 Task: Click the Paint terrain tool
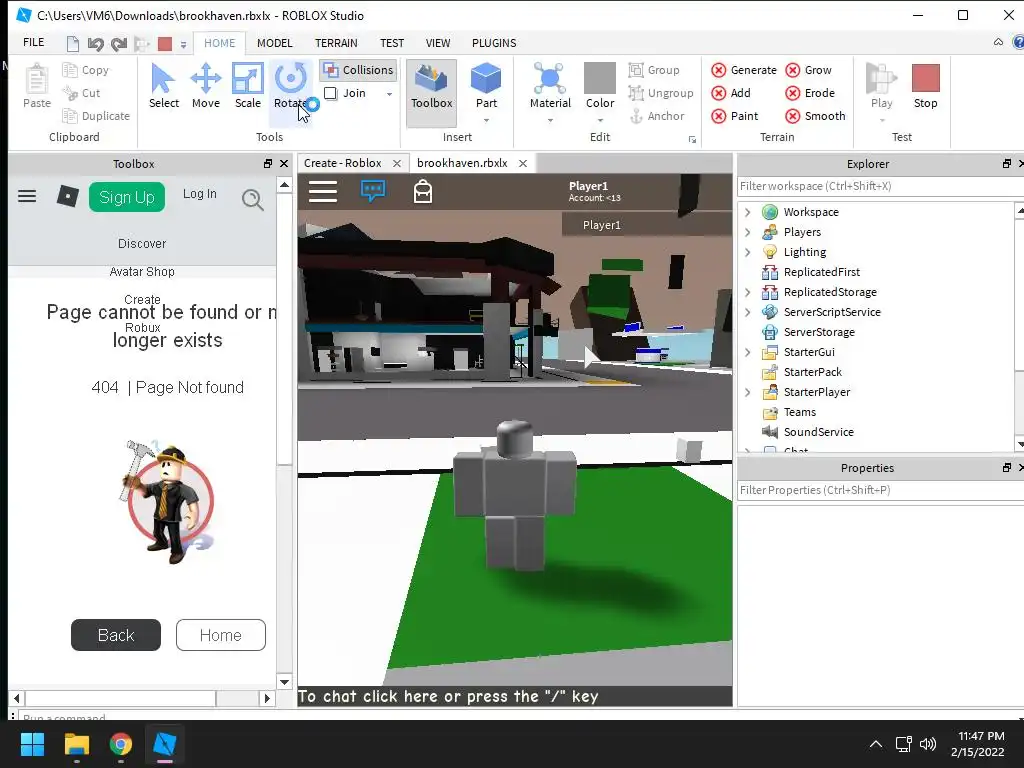coord(735,116)
